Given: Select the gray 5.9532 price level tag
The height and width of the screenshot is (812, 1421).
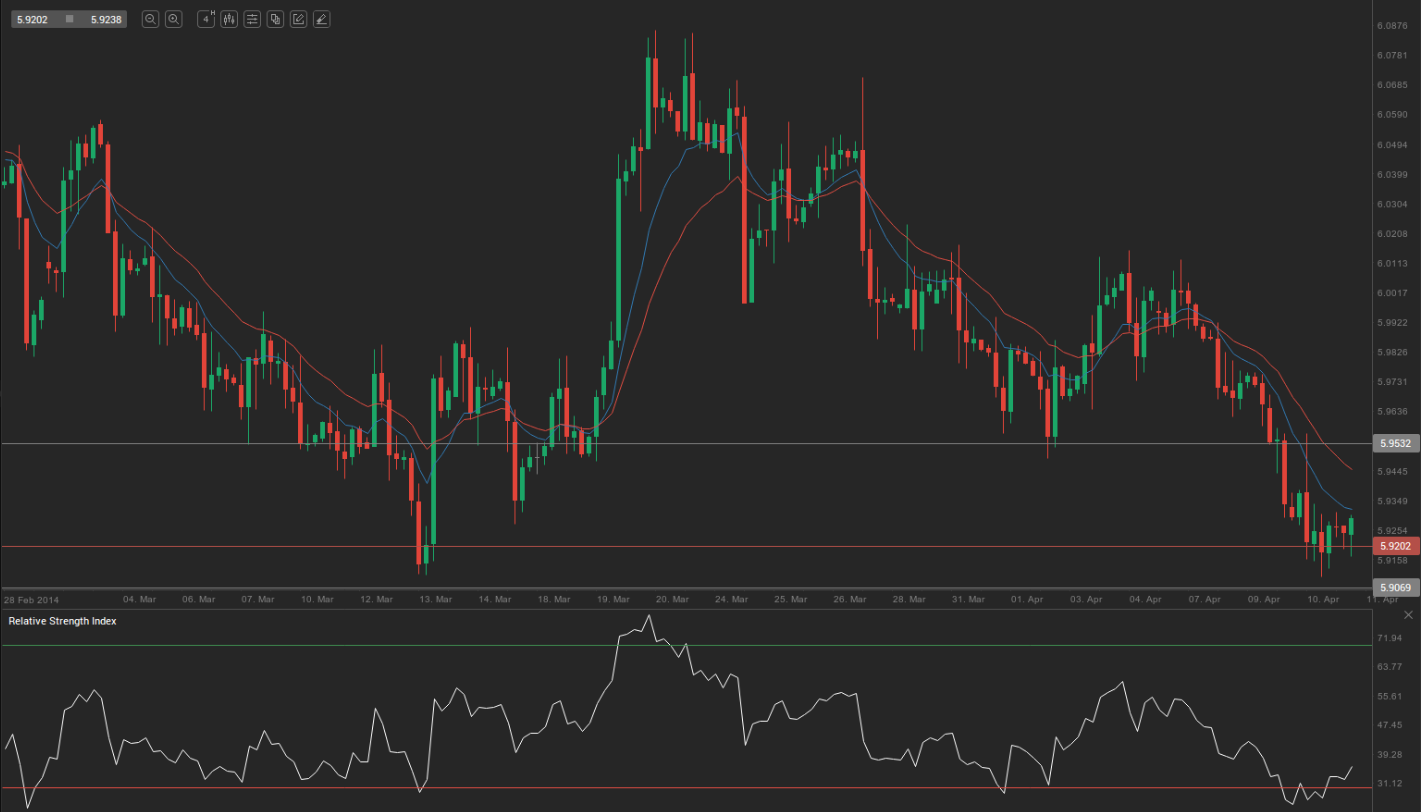Looking at the screenshot, I should click(1395, 443).
